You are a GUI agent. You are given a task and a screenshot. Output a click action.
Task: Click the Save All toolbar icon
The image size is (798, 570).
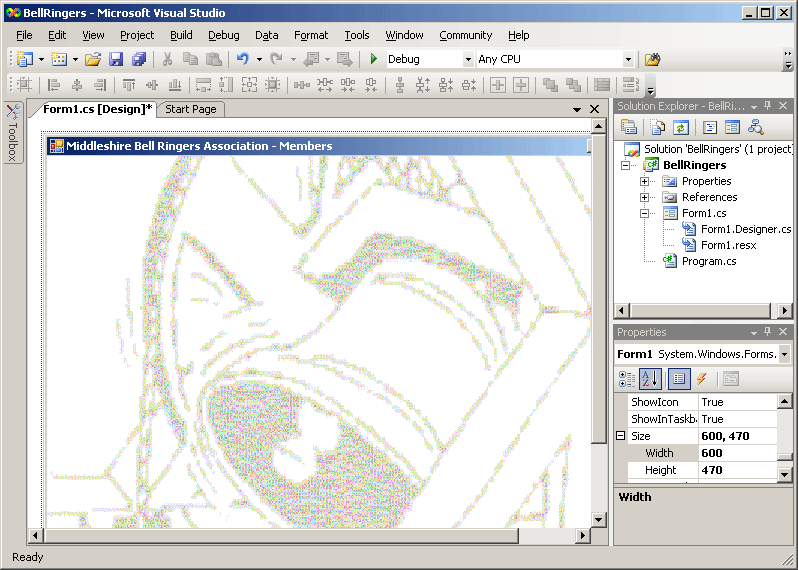(x=139, y=59)
